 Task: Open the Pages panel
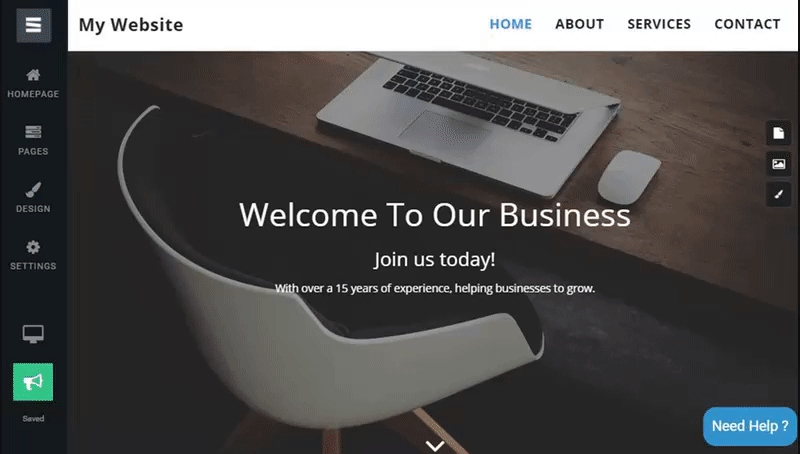pyautogui.click(x=33, y=141)
